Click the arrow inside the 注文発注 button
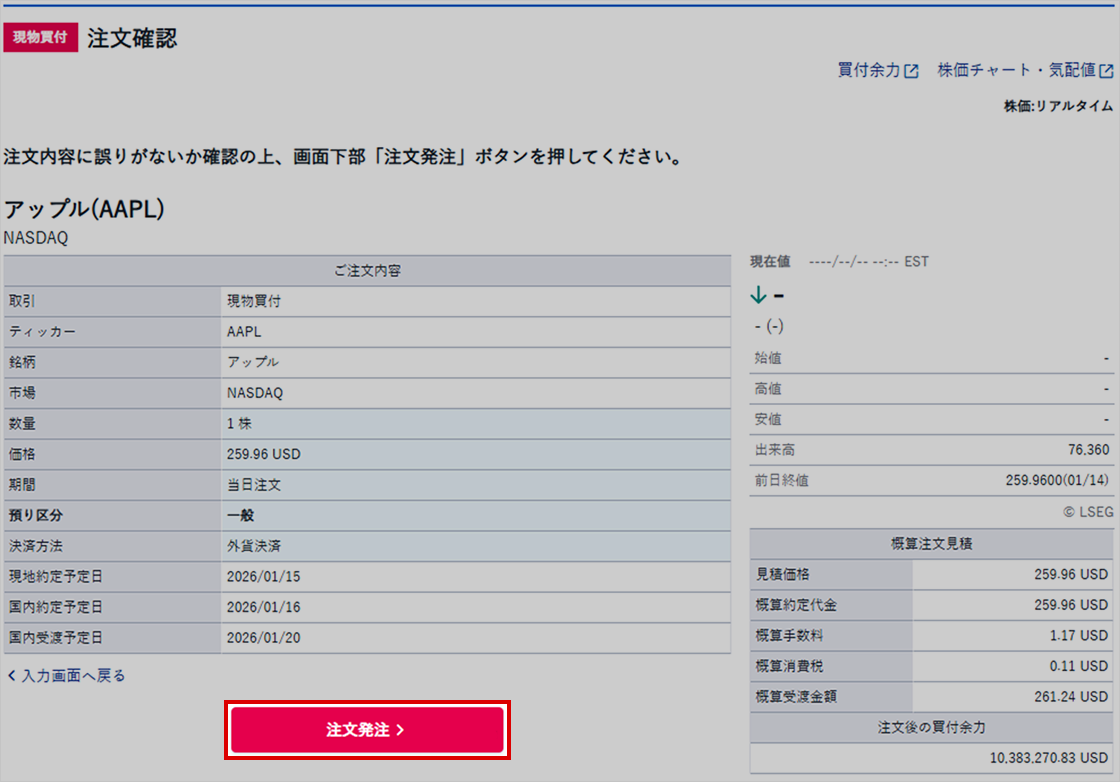 point(401,730)
